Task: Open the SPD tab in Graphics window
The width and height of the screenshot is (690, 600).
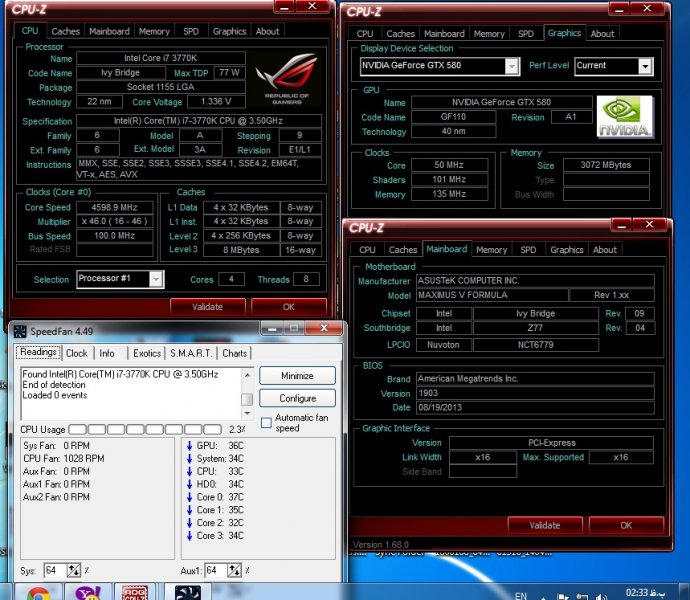Action: (525, 33)
